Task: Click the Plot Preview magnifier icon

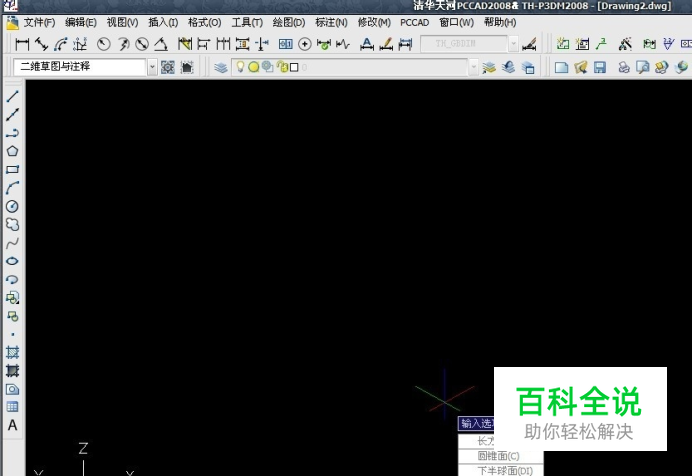Action: pos(643,67)
